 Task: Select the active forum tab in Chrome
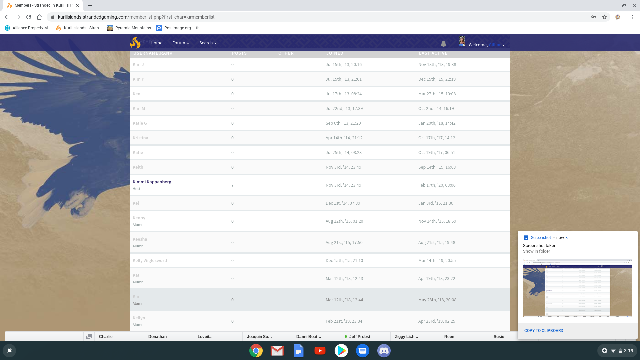click(42, 5)
